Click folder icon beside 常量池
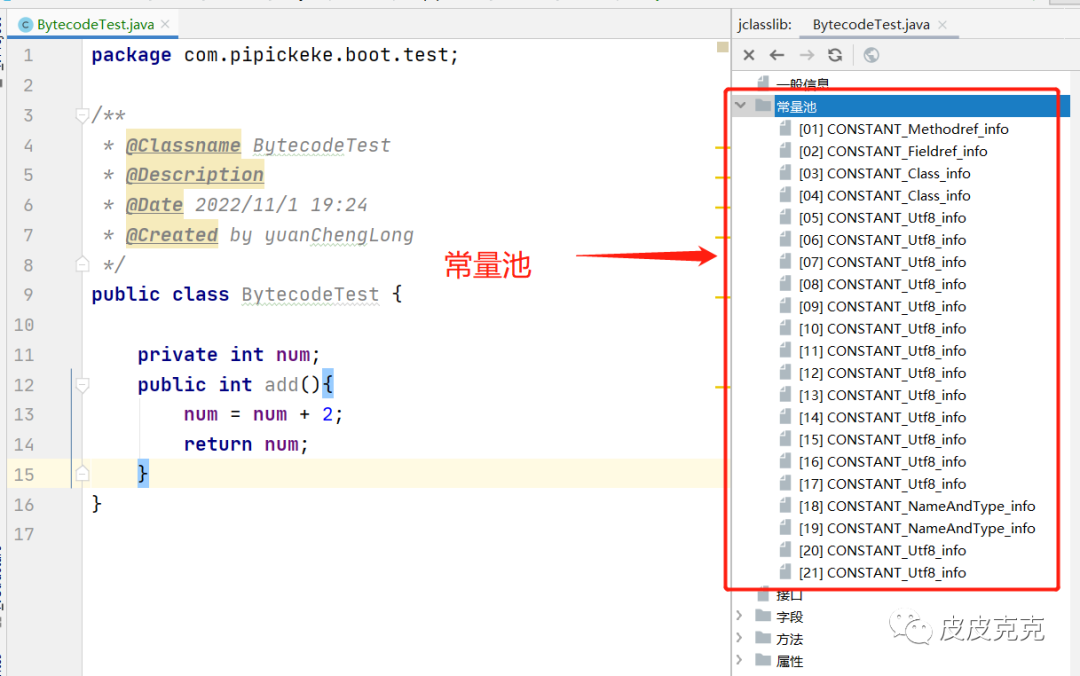This screenshot has width=1080, height=676. [762, 105]
